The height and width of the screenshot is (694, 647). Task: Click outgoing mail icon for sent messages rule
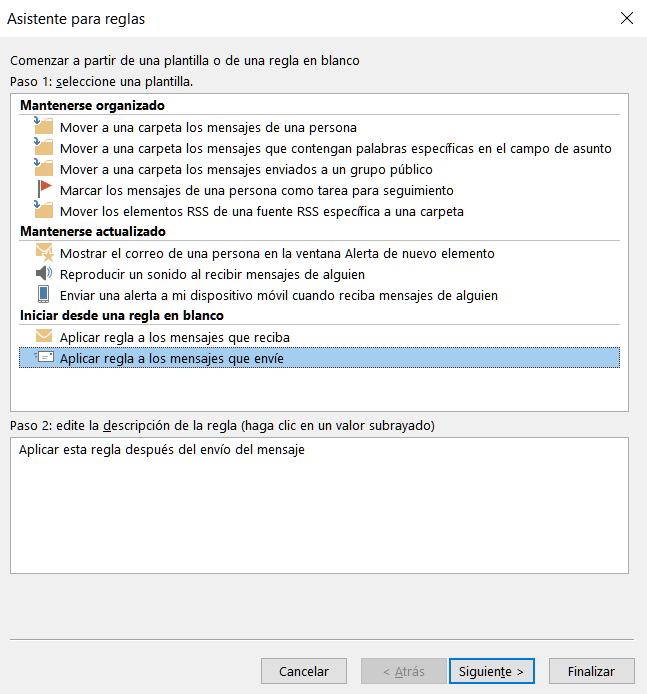tap(44, 357)
